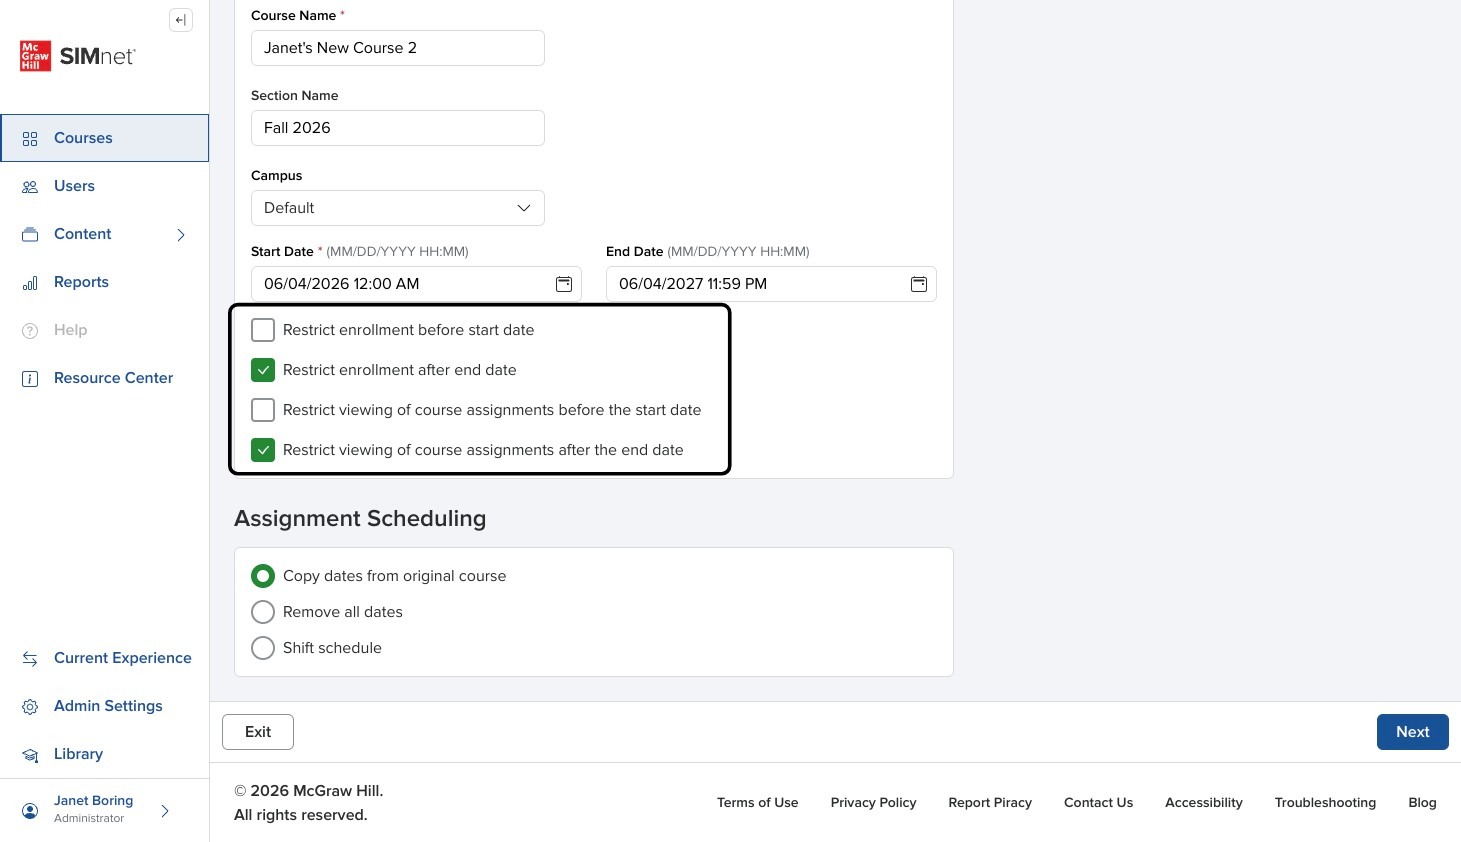Click the Next button
1461x842 pixels.
[x=1413, y=732]
